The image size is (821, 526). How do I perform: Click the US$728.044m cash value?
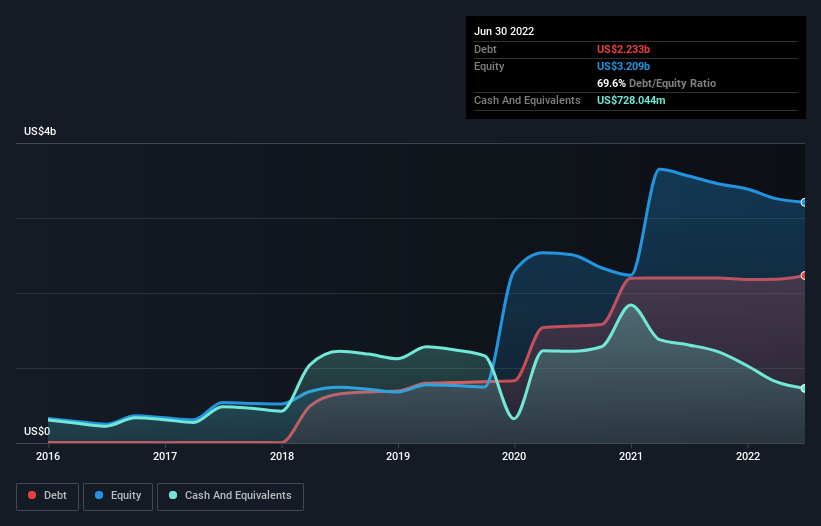[x=631, y=100]
